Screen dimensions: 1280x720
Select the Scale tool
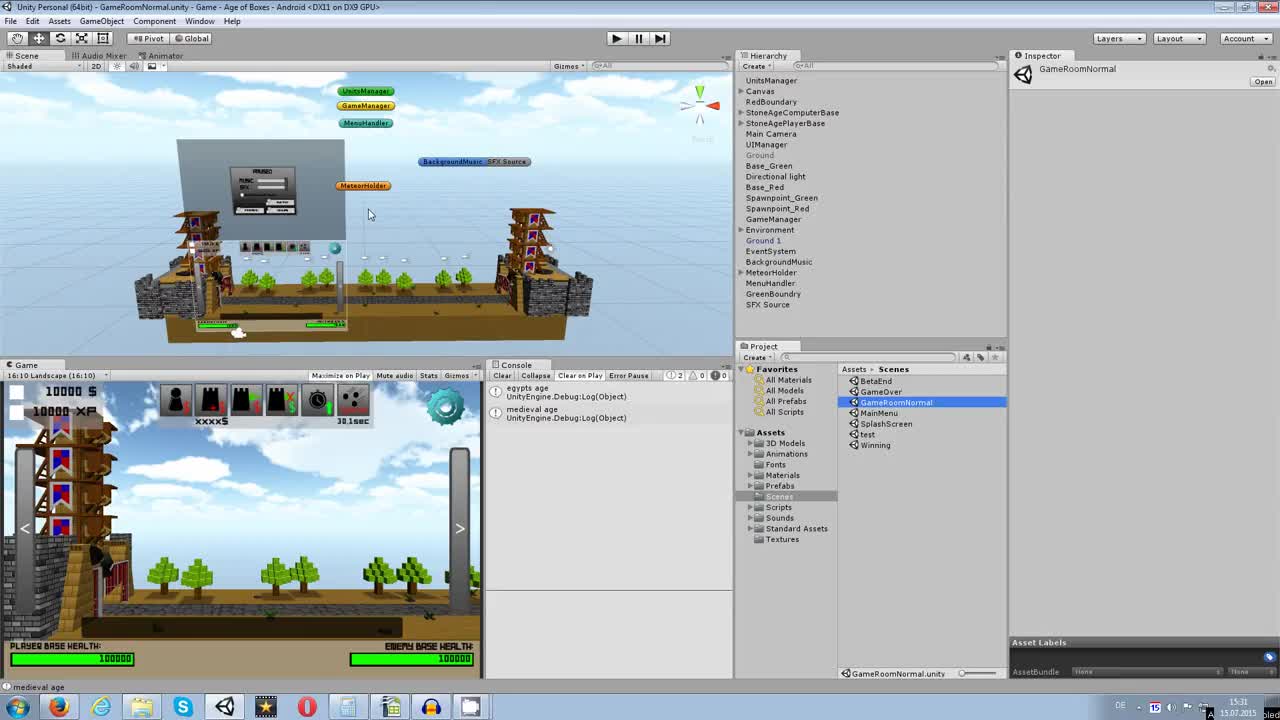pos(80,38)
